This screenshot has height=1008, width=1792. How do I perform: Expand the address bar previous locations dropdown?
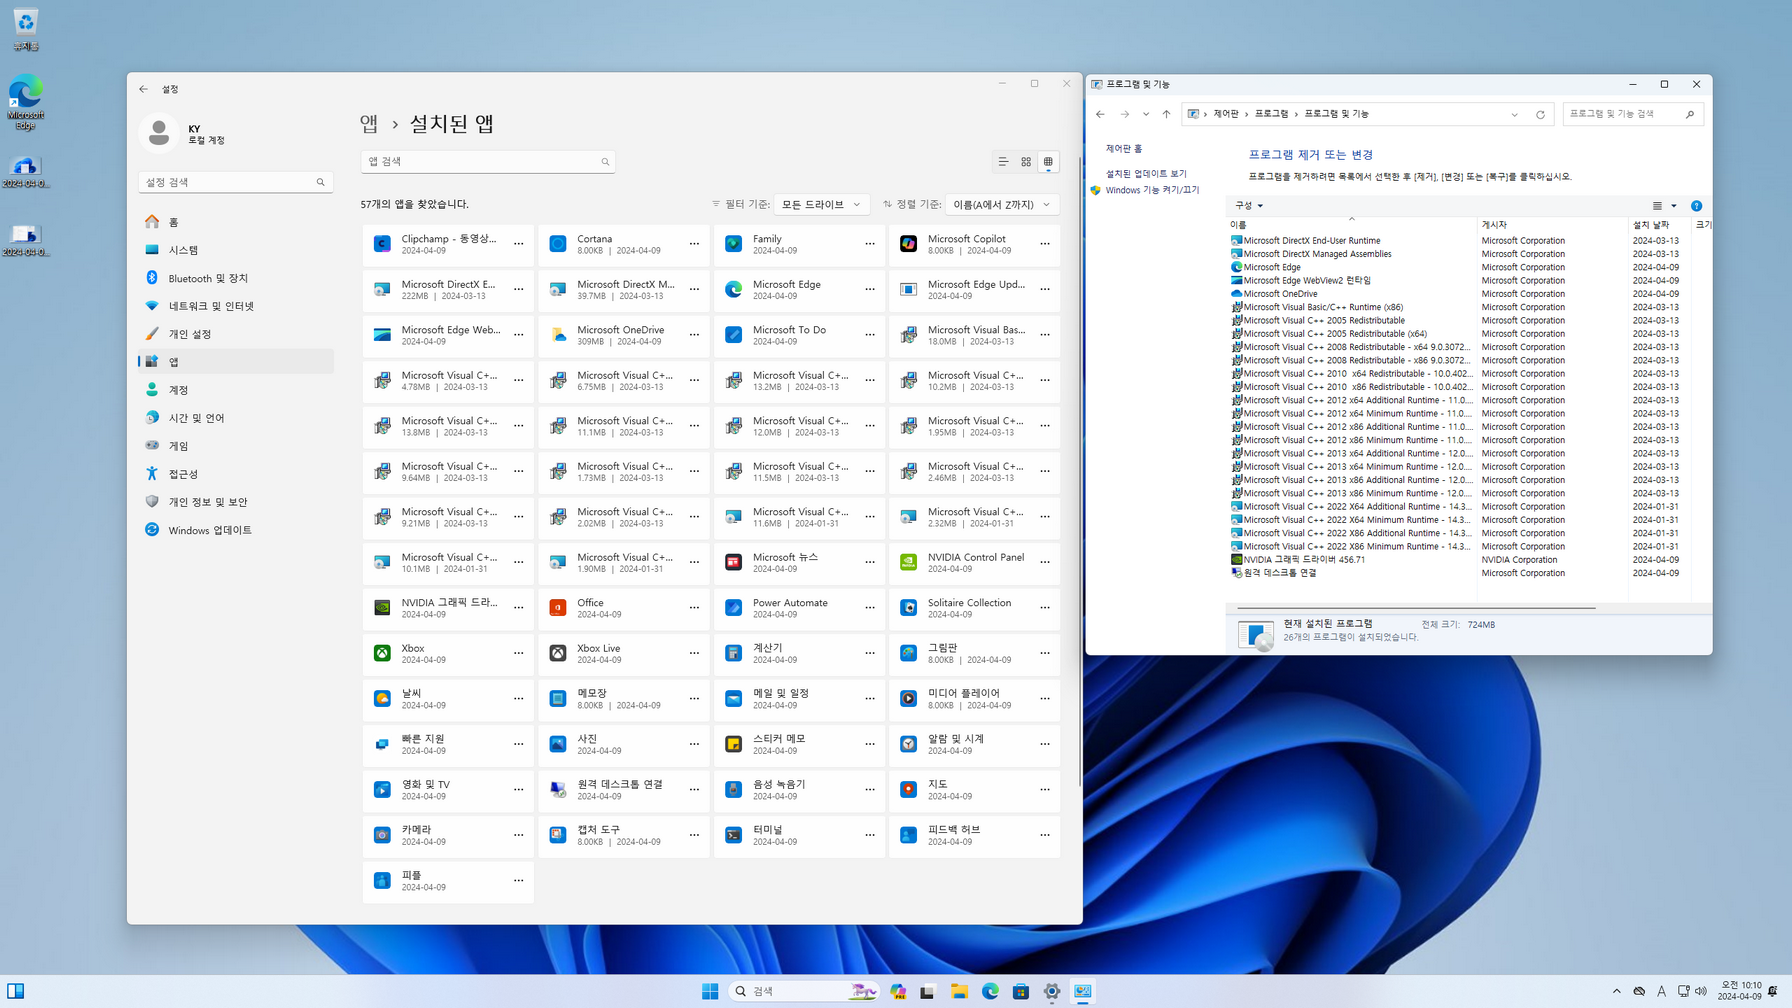[x=1514, y=114]
